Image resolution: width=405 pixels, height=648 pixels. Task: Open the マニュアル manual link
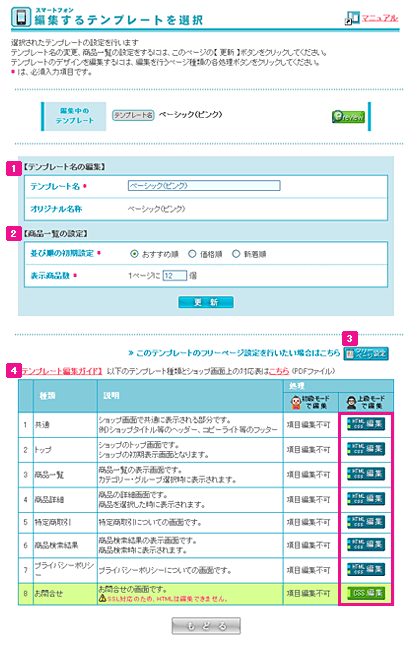point(379,18)
